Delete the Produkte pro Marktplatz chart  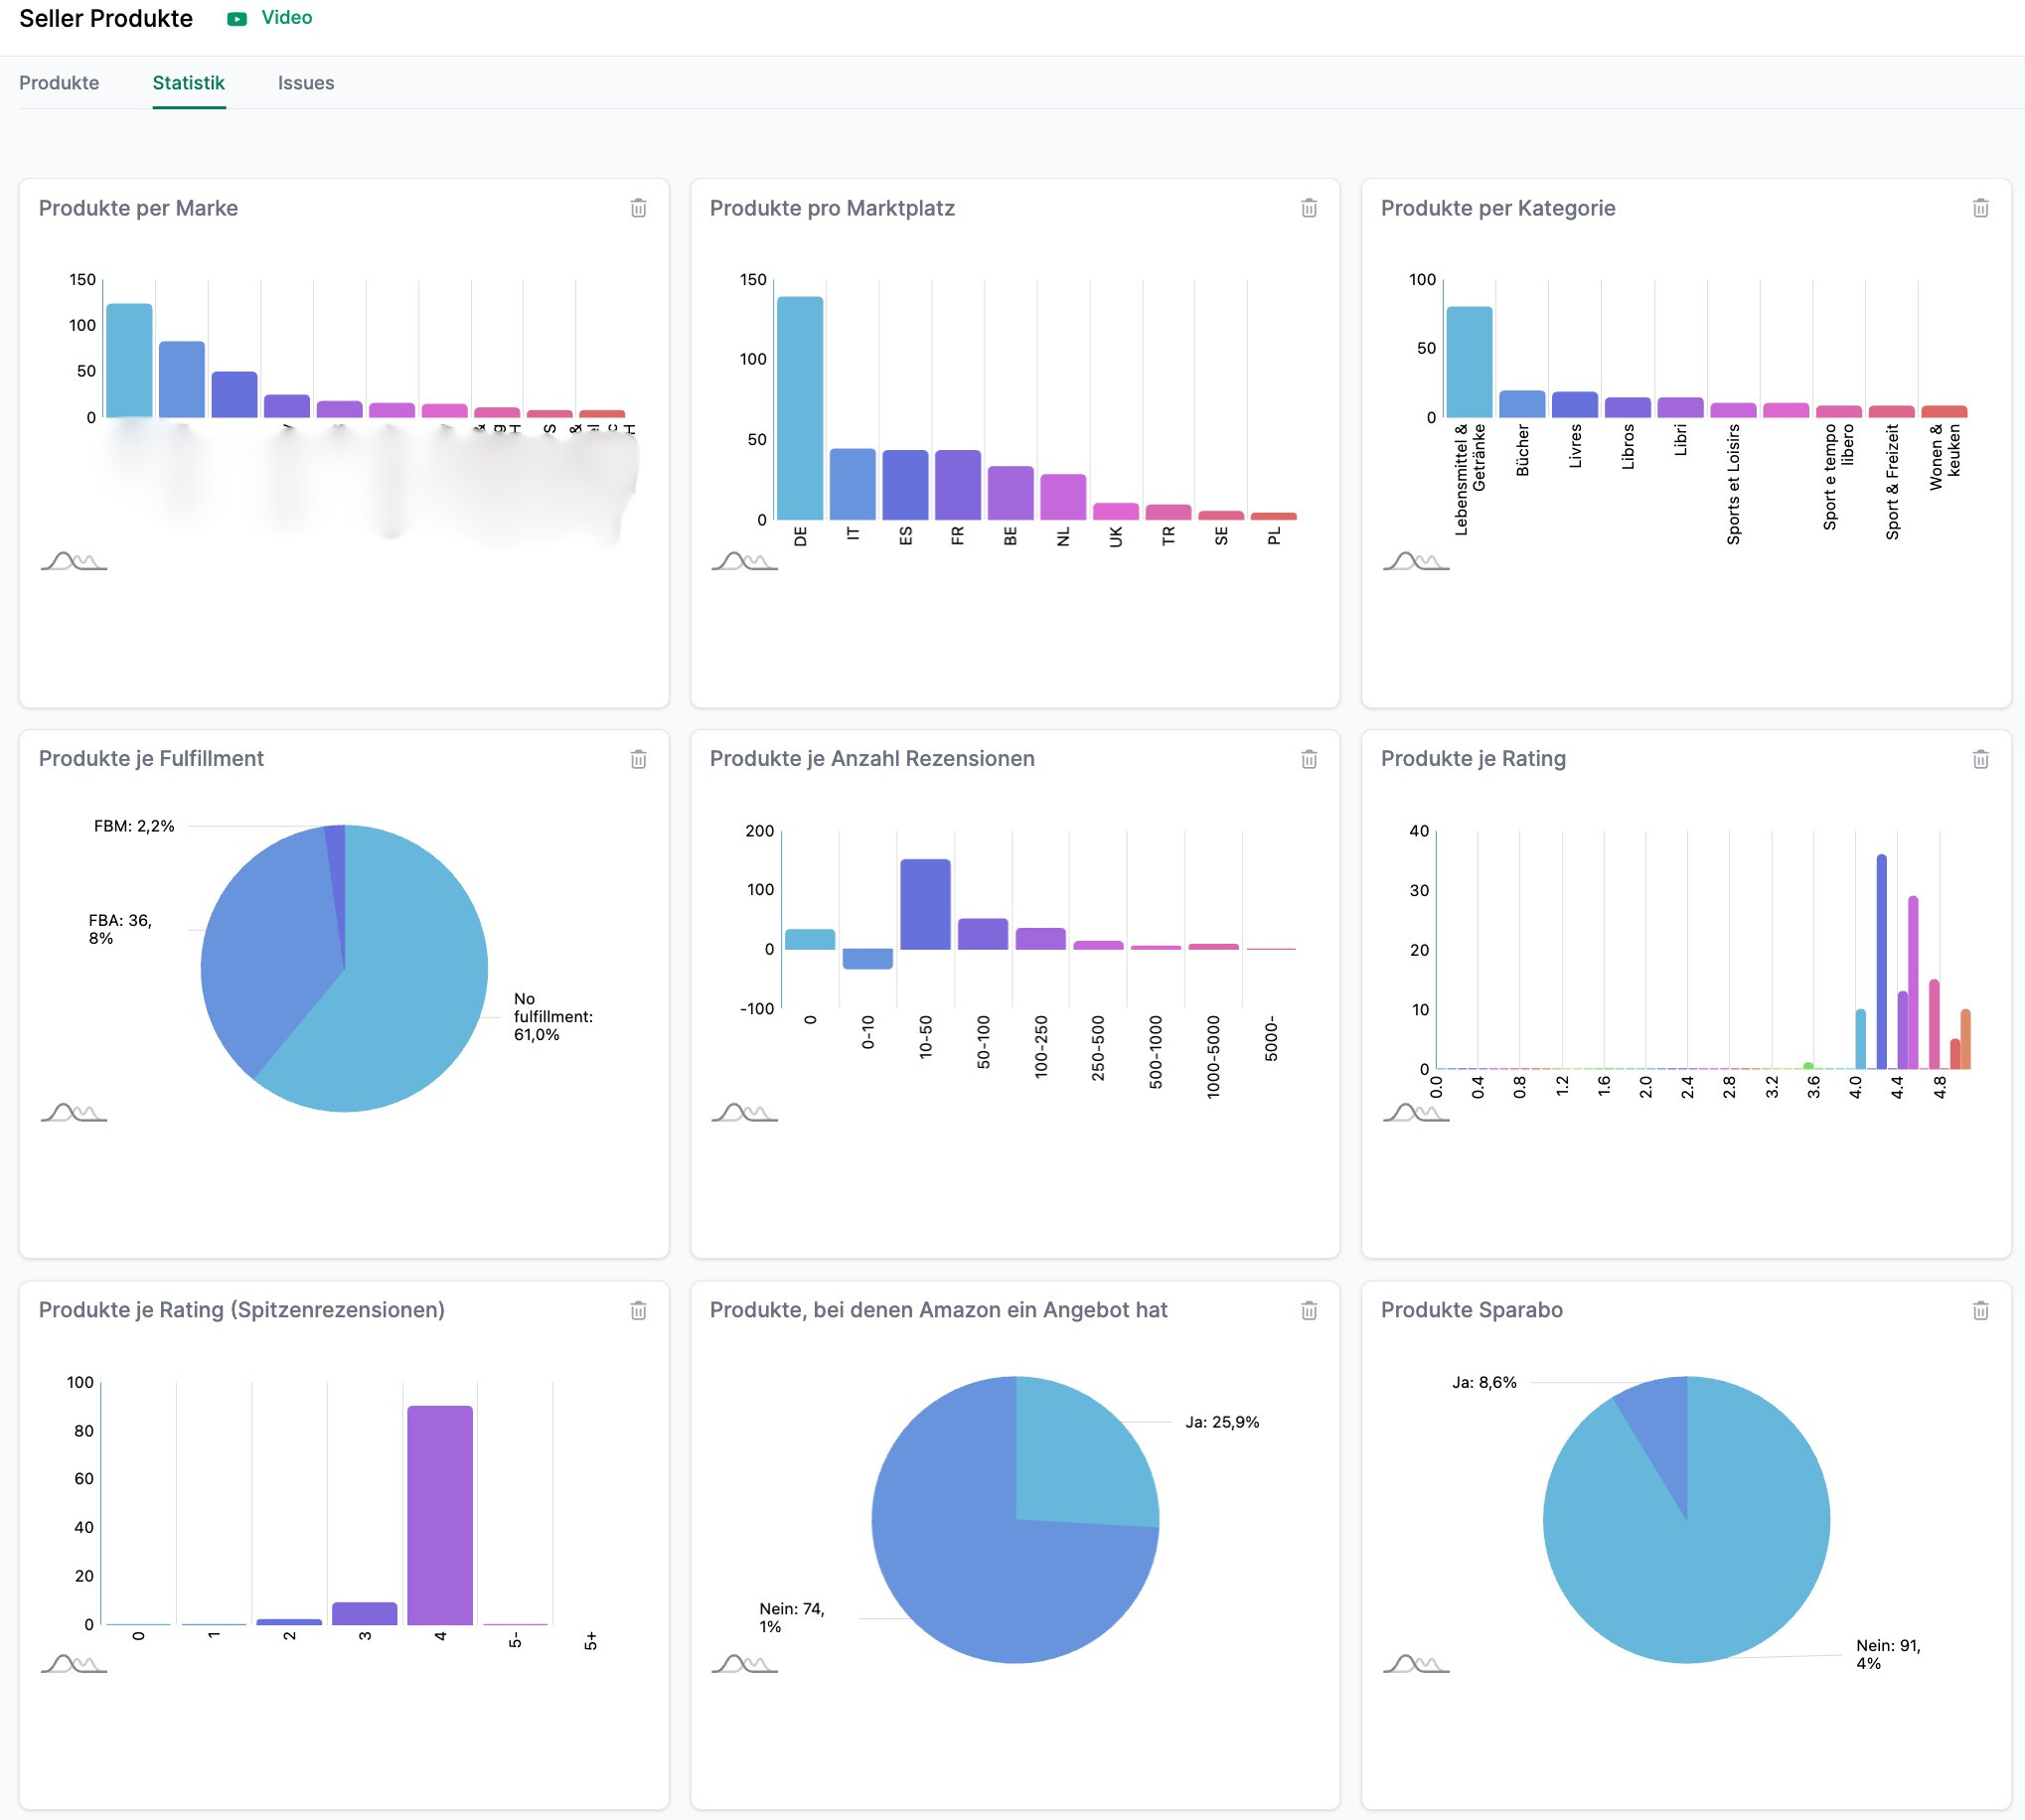(1308, 208)
